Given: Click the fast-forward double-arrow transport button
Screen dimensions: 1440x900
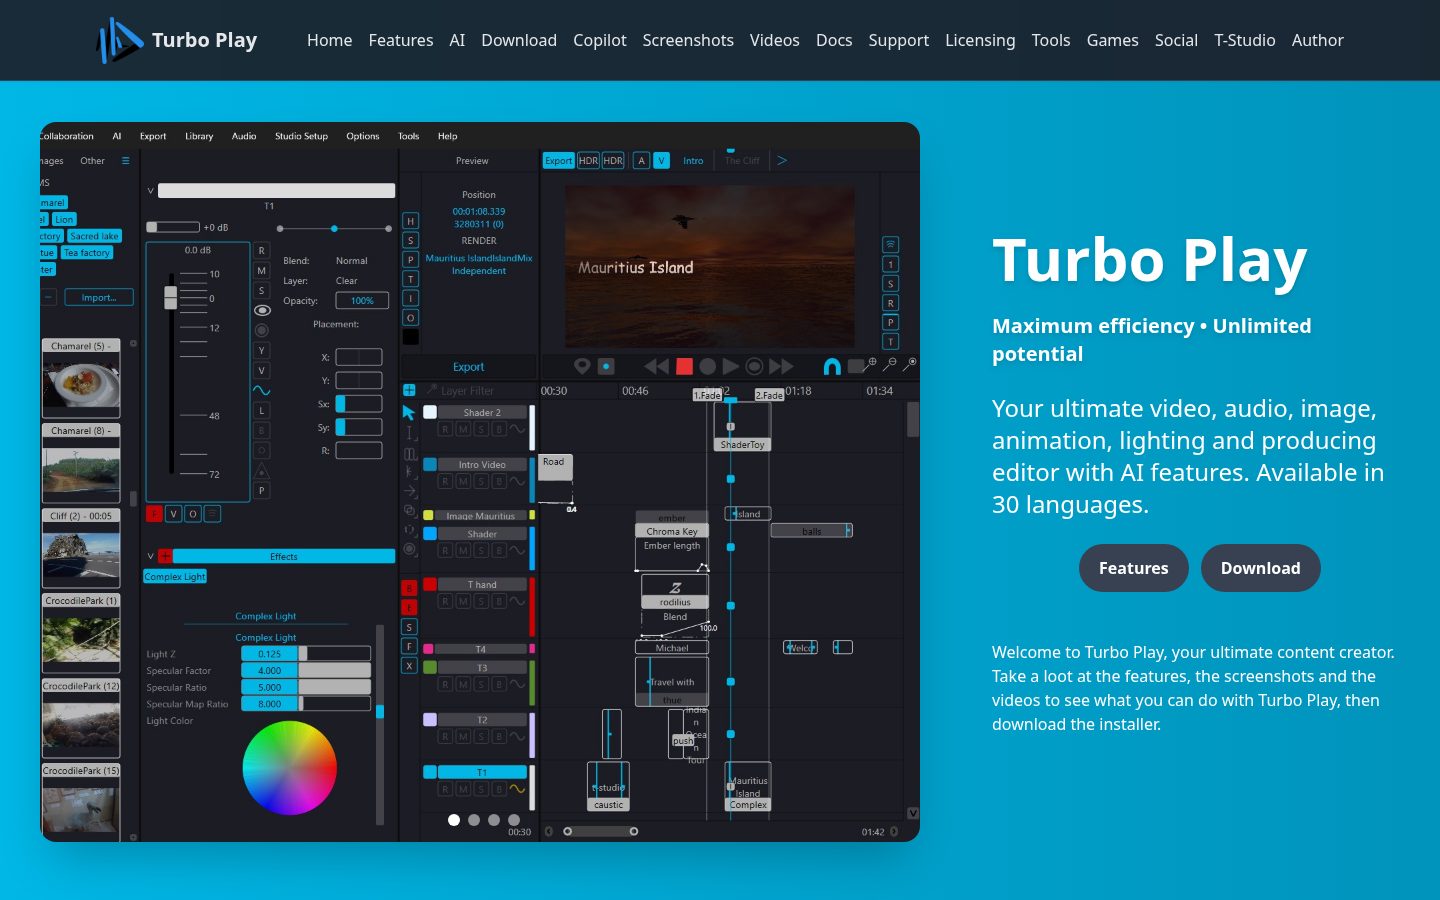Looking at the screenshot, I should (781, 367).
